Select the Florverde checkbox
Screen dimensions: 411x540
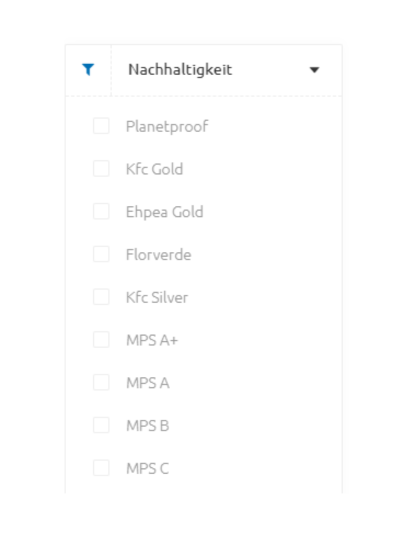click(x=101, y=254)
